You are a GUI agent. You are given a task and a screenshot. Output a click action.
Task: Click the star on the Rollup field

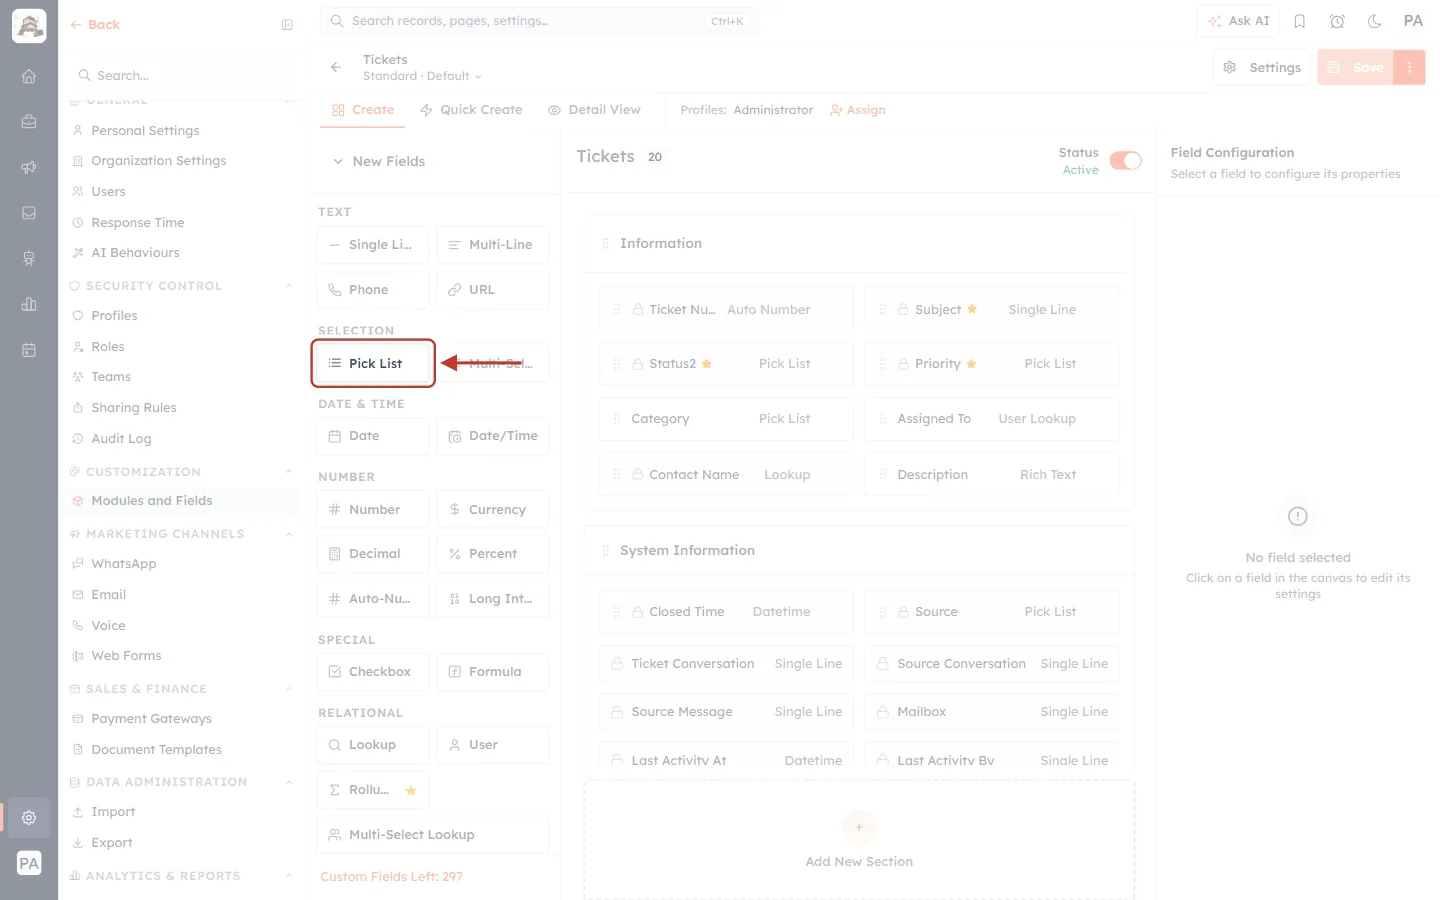pos(411,790)
